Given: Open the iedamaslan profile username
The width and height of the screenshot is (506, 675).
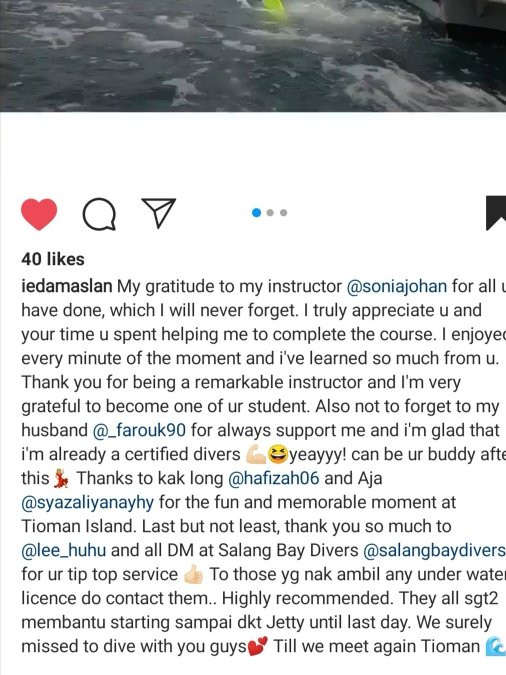Looking at the screenshot, I should pyautogui.click(x=67, y=286).
